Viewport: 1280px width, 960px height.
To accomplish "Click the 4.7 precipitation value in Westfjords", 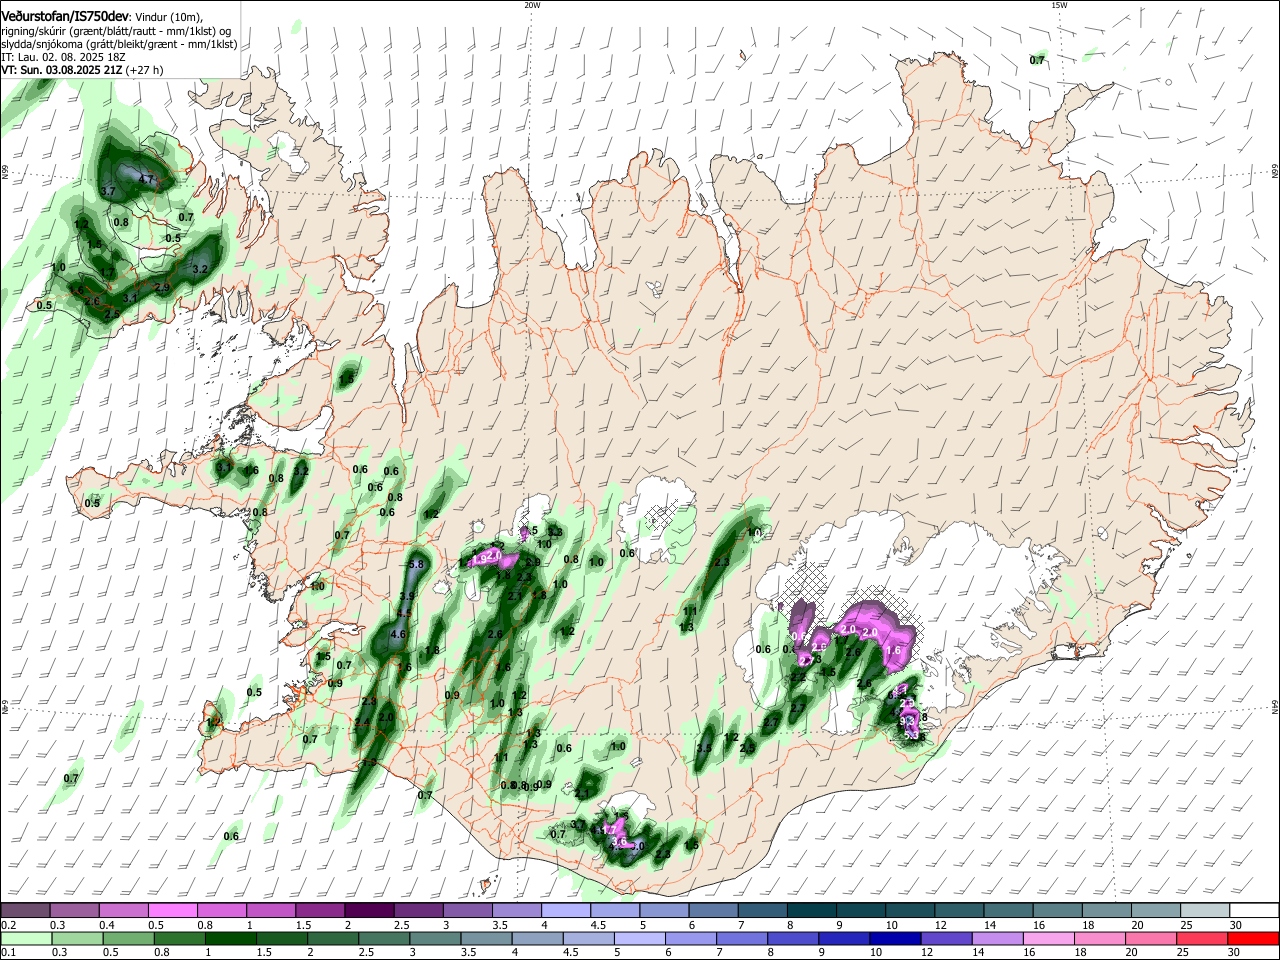I will point(146,180).
